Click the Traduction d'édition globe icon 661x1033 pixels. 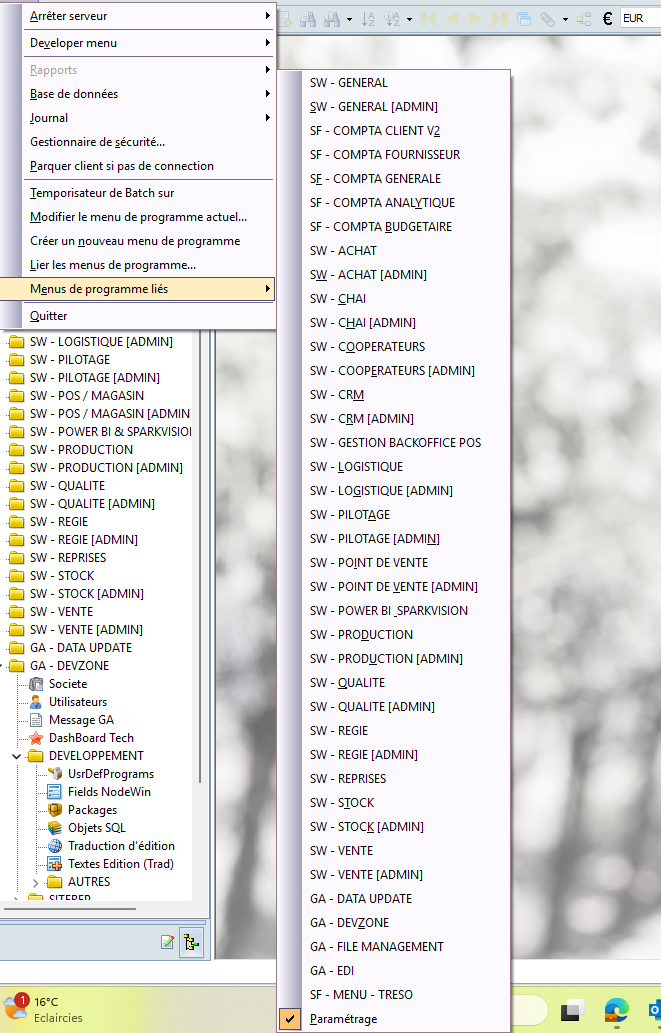tap(56, 846)
